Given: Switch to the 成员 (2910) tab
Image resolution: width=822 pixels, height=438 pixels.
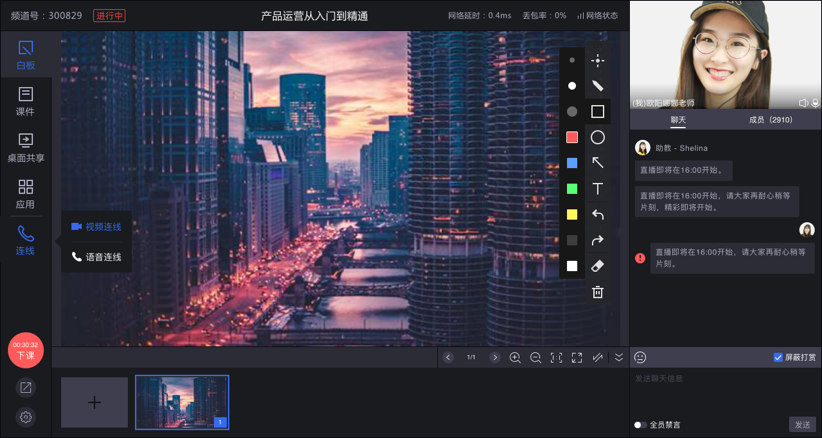Looking at the screenshot, I should coord(770,120).
